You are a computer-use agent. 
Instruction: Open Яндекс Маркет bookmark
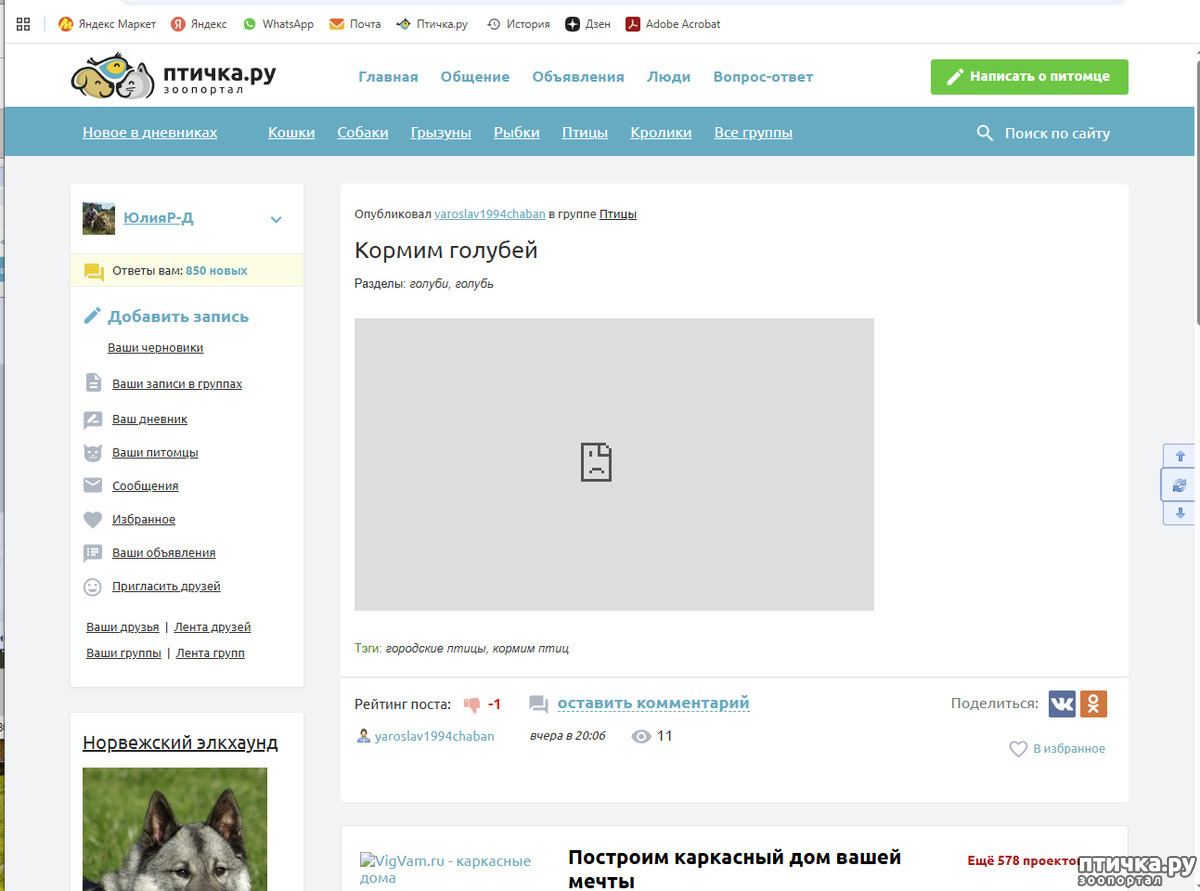[x=107, y=24]
